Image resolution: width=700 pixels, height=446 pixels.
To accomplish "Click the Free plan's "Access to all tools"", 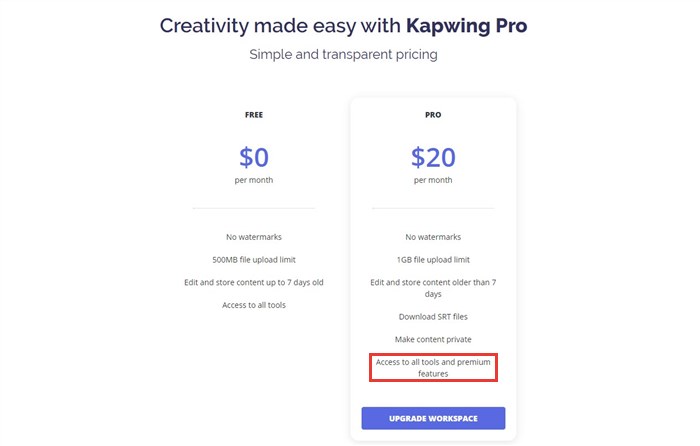I will point(254,305).
